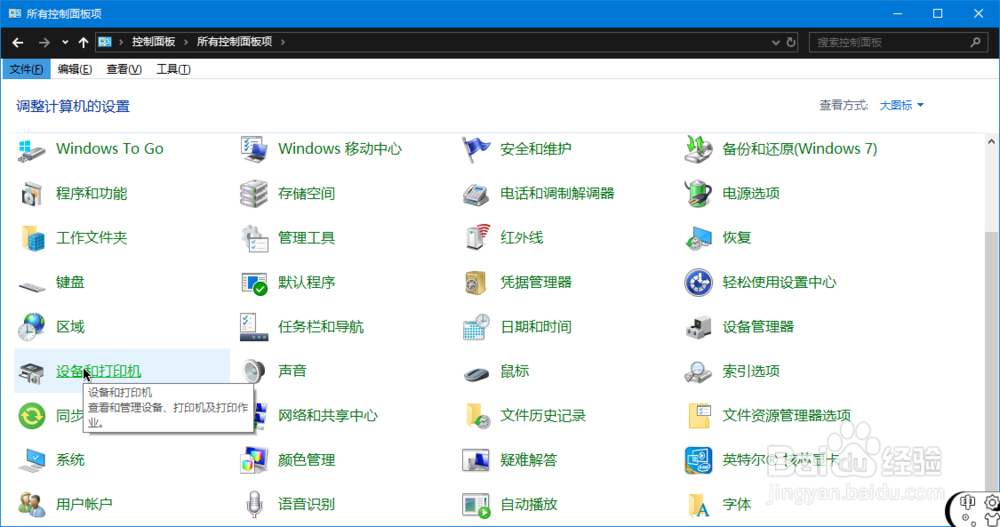Click the 同步中心 green sync icon

pos(31,416)
